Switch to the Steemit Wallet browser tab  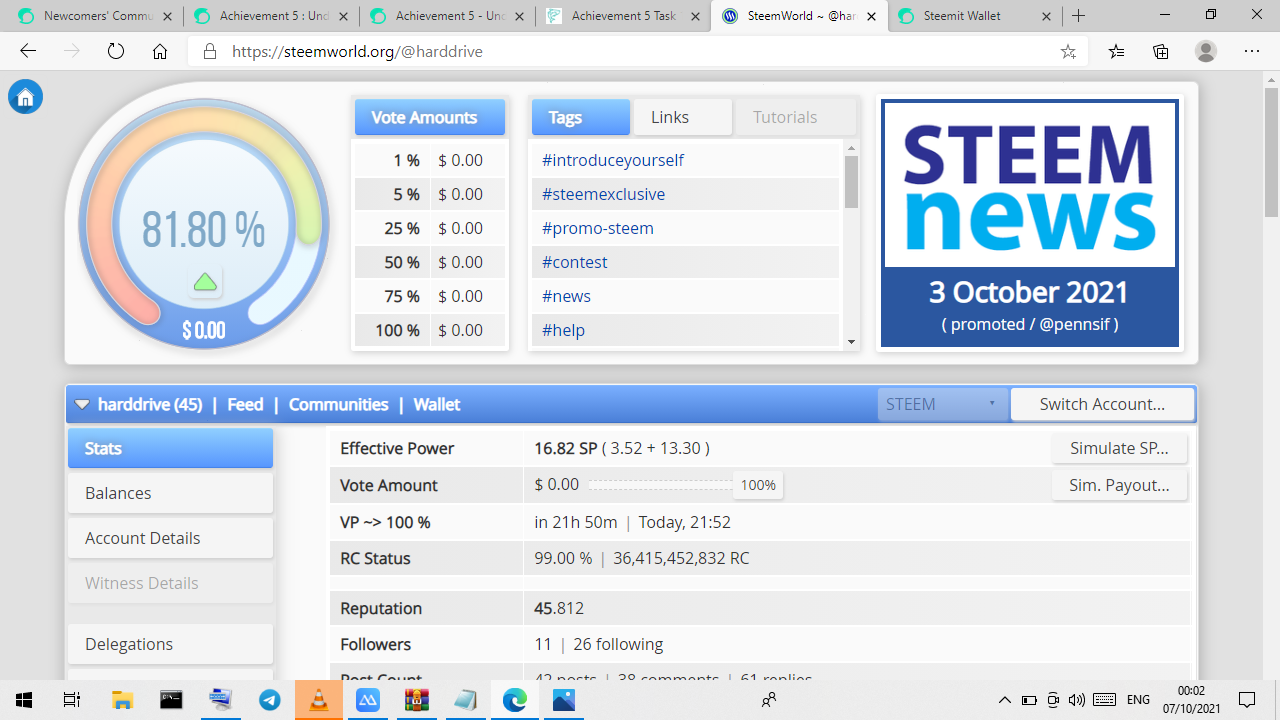click(965, 16)
